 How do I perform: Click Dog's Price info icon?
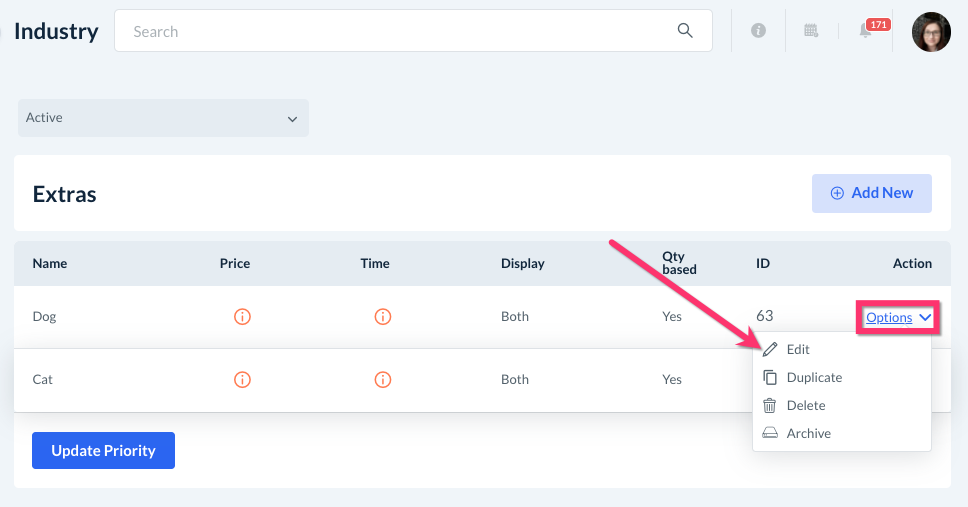242,317
